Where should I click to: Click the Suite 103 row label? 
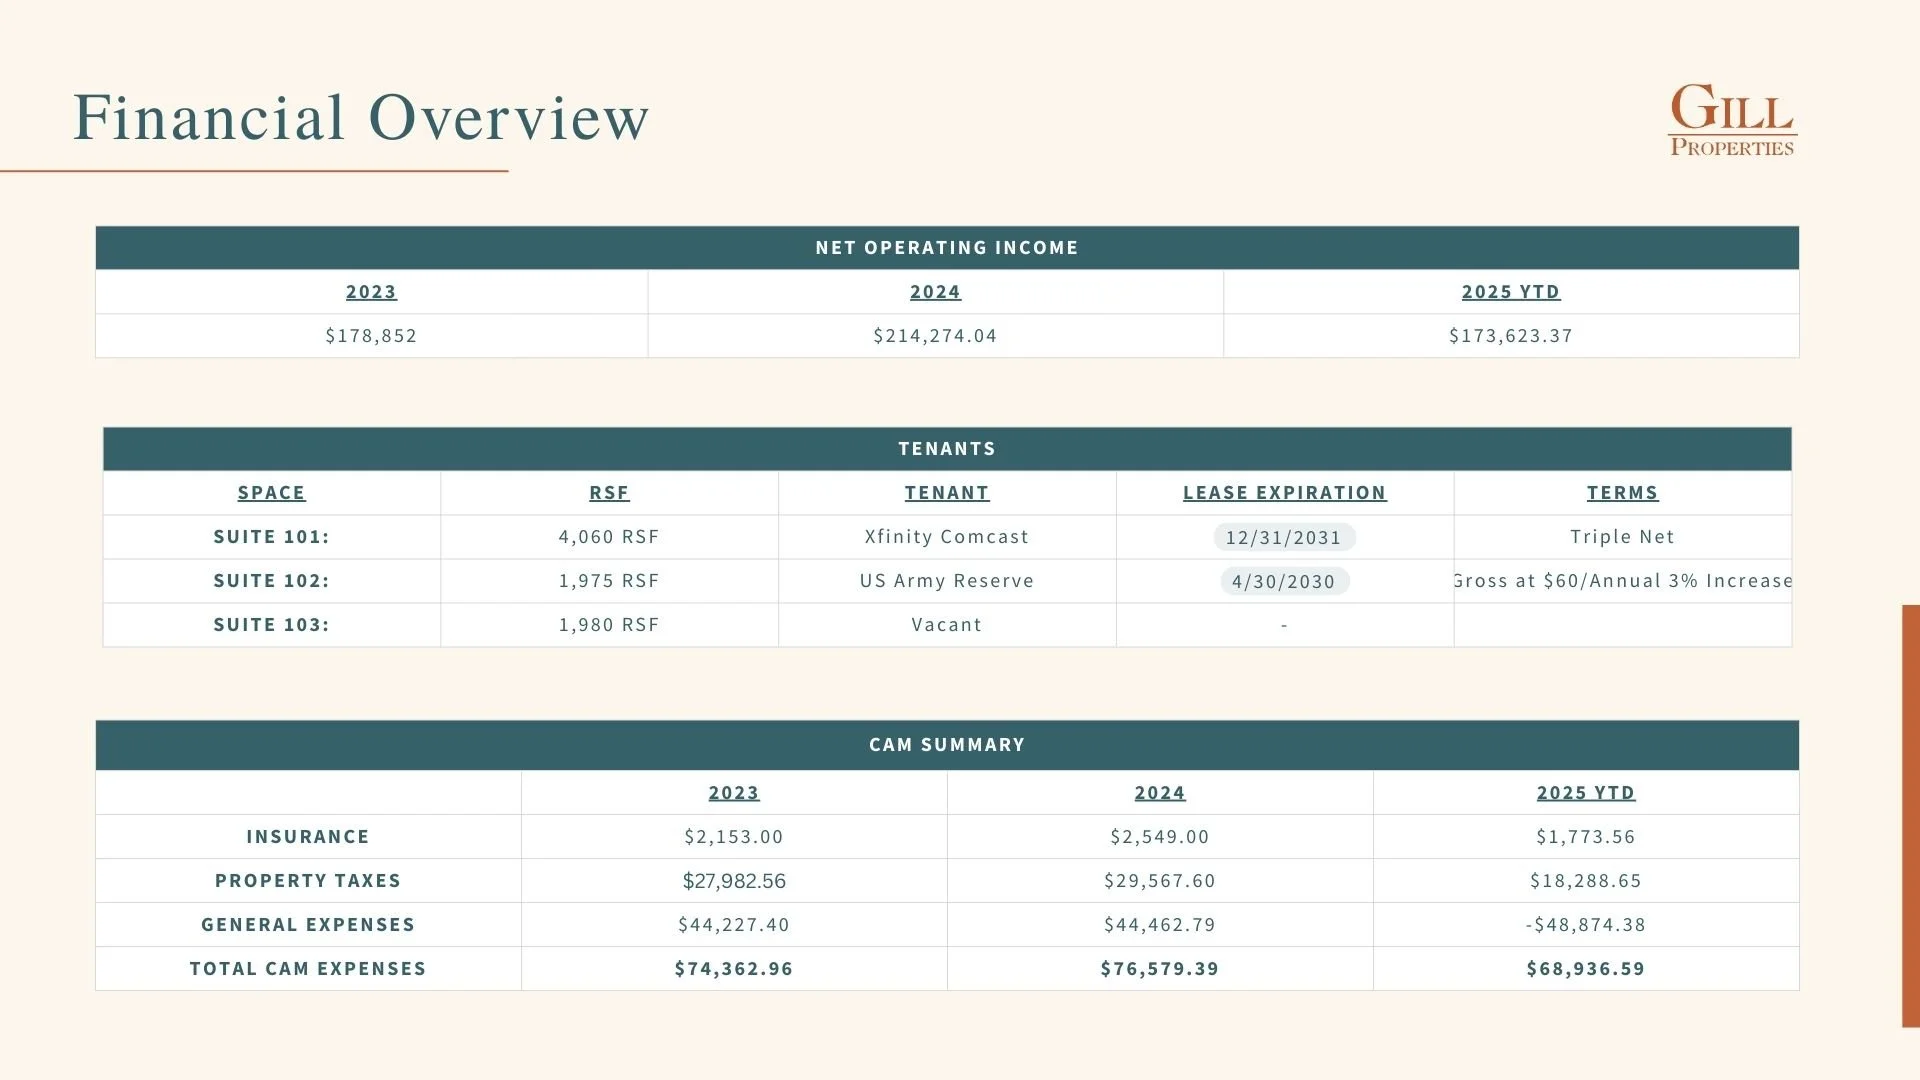(271, 625)
